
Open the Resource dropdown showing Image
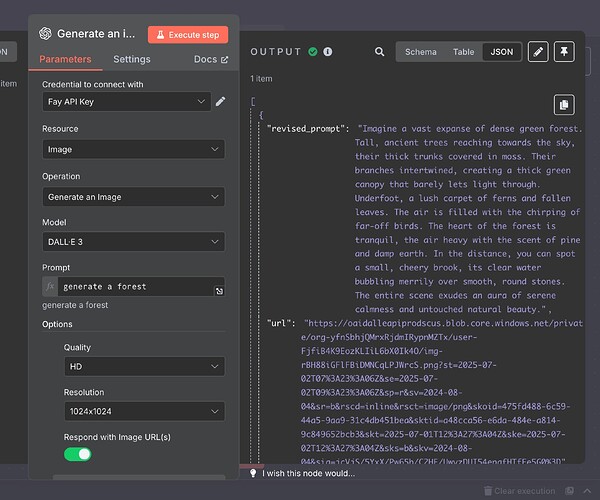134,149
